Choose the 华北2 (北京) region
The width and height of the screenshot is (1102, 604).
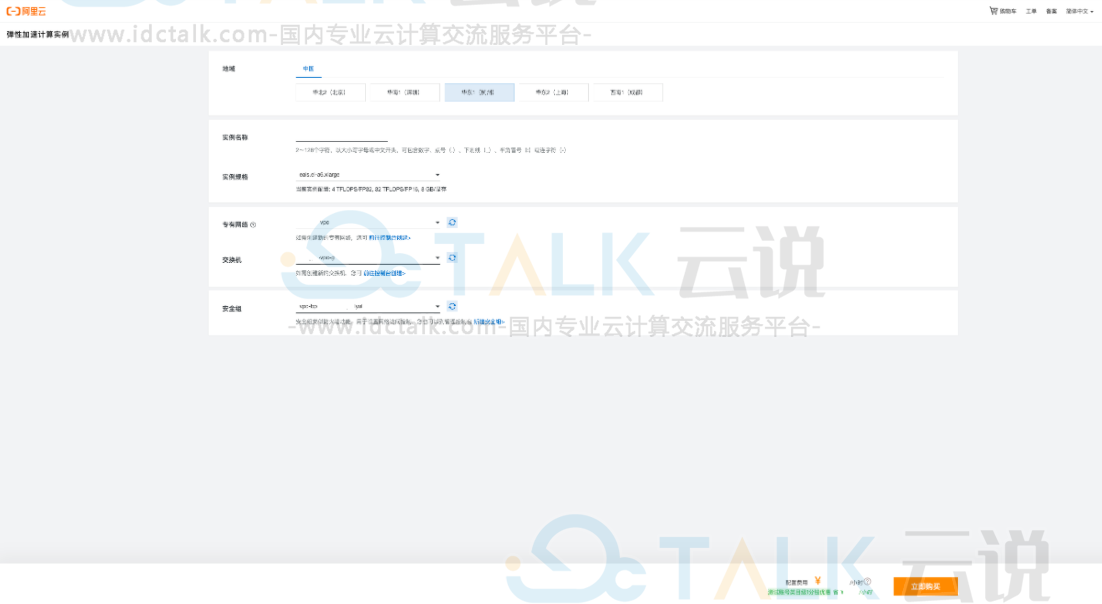coord(330,92)
